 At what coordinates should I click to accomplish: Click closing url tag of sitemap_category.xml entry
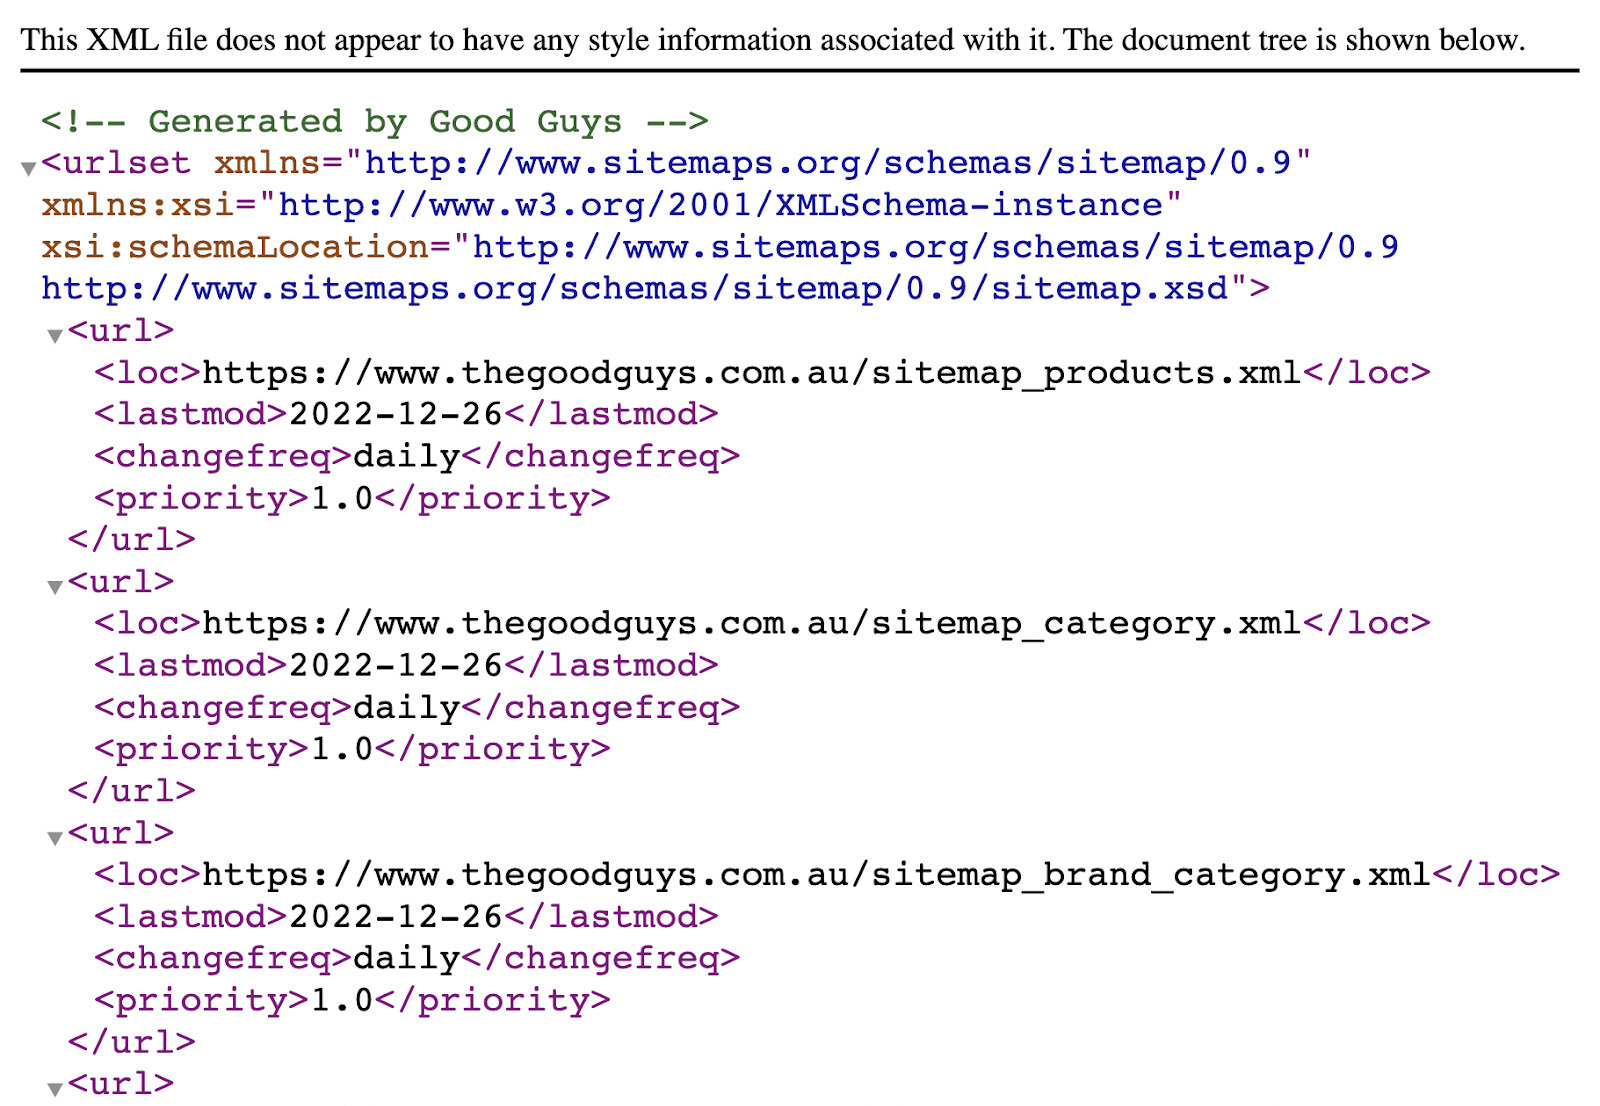tap(131, 791)
